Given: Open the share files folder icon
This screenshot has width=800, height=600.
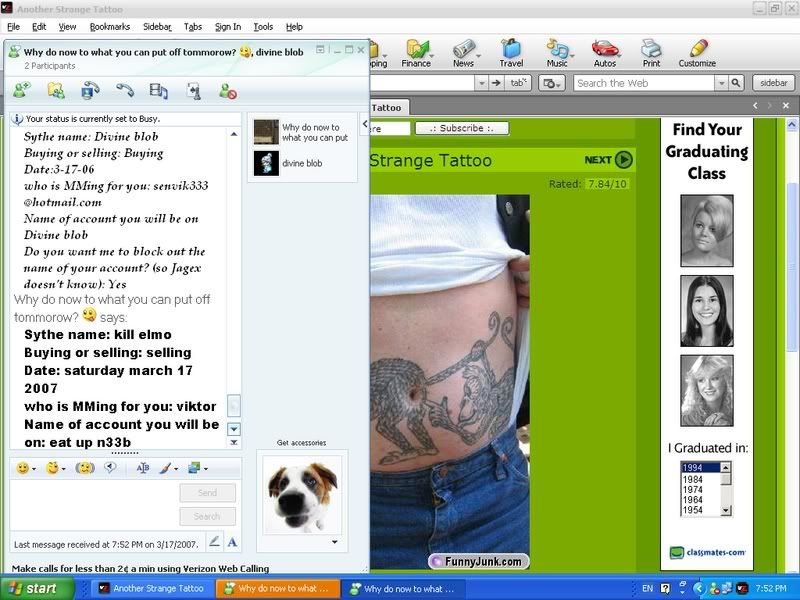Looking at the screenshot, I should tap(56, 91).
